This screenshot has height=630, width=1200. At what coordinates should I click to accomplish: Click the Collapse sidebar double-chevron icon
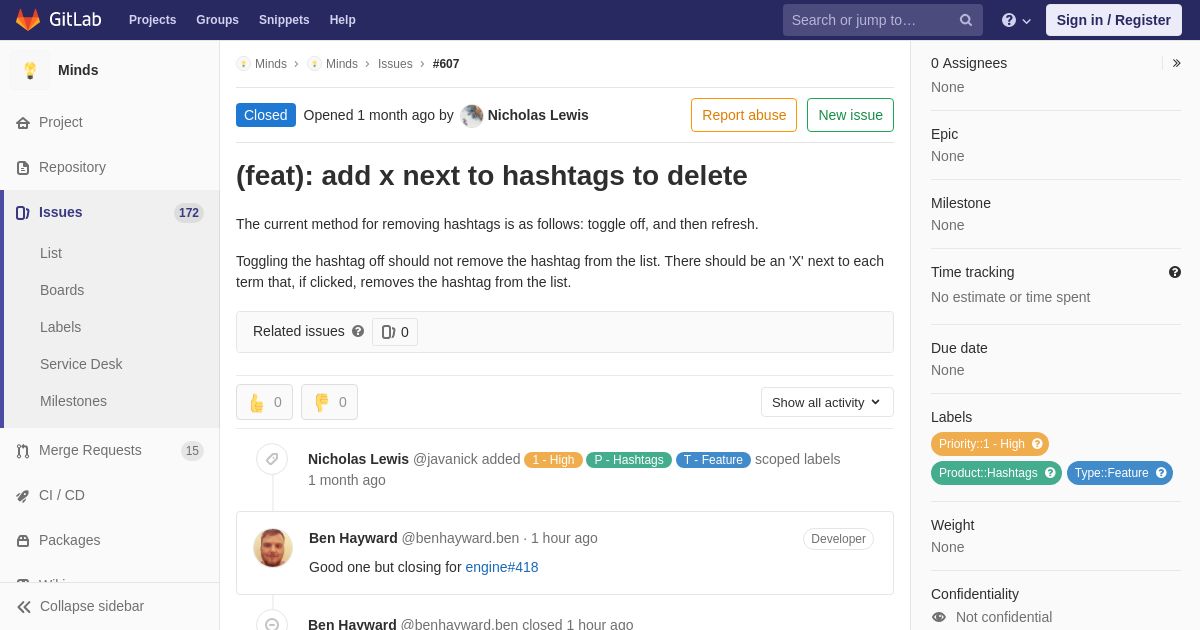pos(24,607)
